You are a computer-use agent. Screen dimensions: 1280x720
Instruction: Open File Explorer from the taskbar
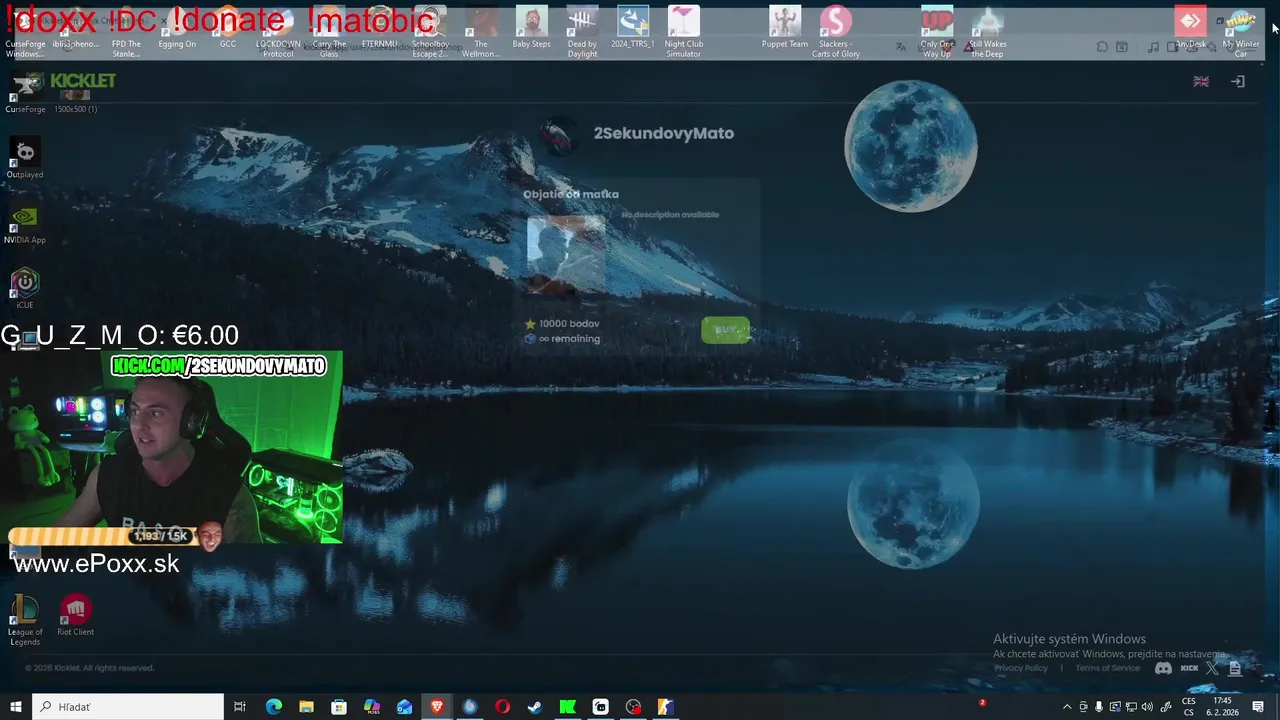tap(306, 707)
